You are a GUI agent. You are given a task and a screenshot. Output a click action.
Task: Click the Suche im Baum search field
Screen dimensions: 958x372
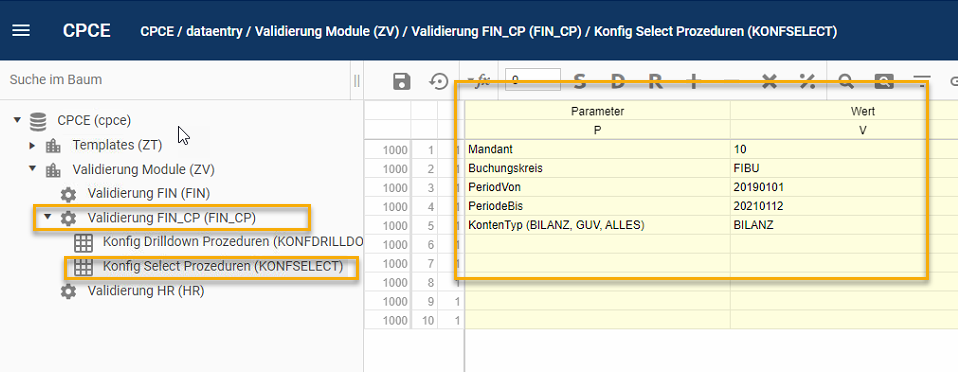click(176, 80)
